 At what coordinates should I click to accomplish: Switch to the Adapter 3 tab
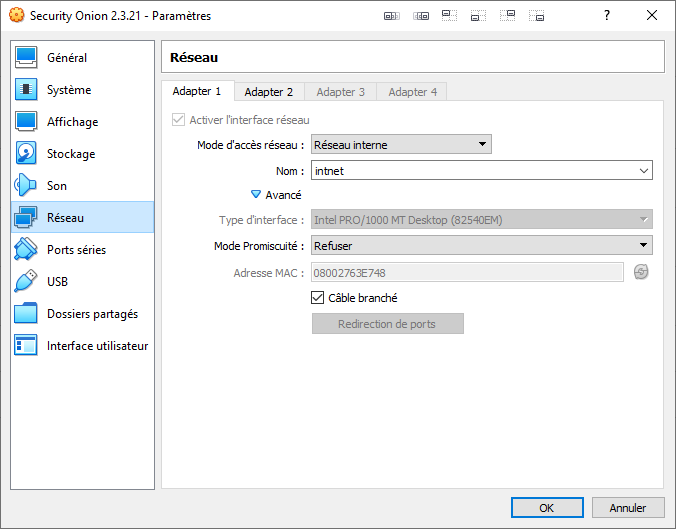(340, 92)
